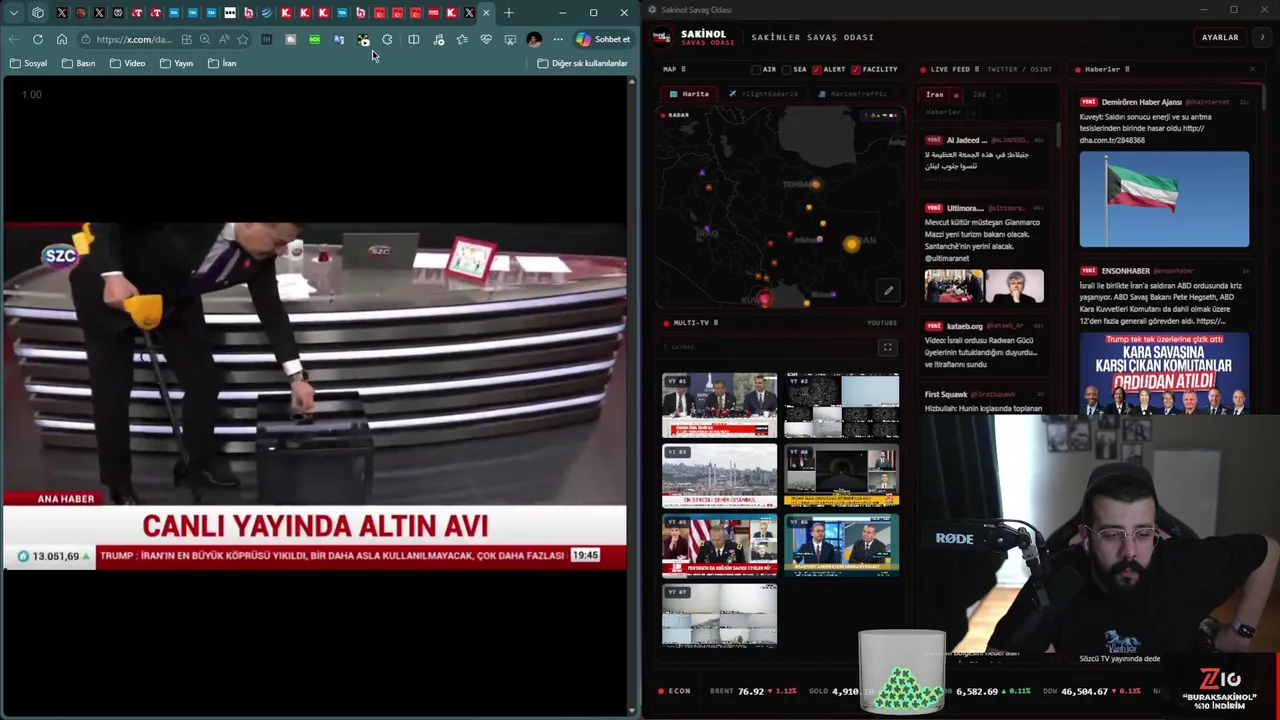The image size is (1280, 720).
Task: Open Diğer sık kullanılanlar folder
Action: tap(583, 63)
